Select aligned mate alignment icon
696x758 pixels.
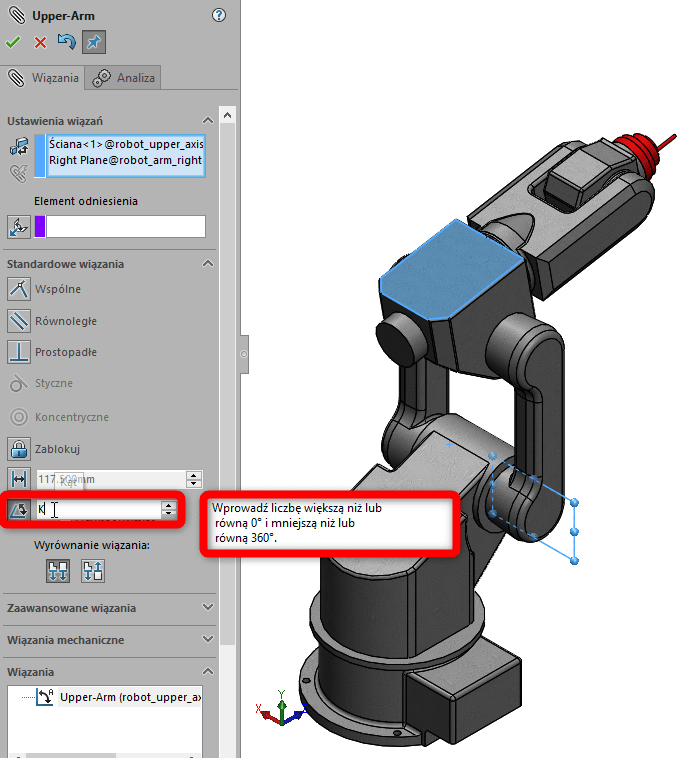tap(58, 571)
